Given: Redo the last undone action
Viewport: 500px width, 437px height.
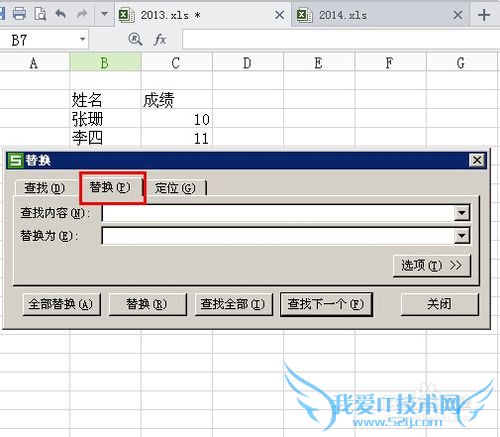Looking at the screenshot, I should click(x=82, y=14).
